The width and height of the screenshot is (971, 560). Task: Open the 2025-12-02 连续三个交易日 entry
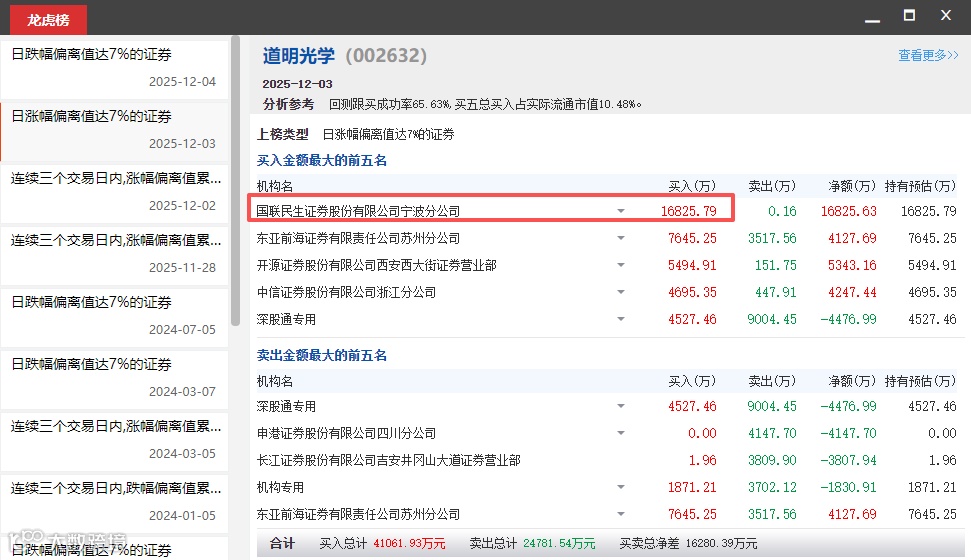coord(114,193)
